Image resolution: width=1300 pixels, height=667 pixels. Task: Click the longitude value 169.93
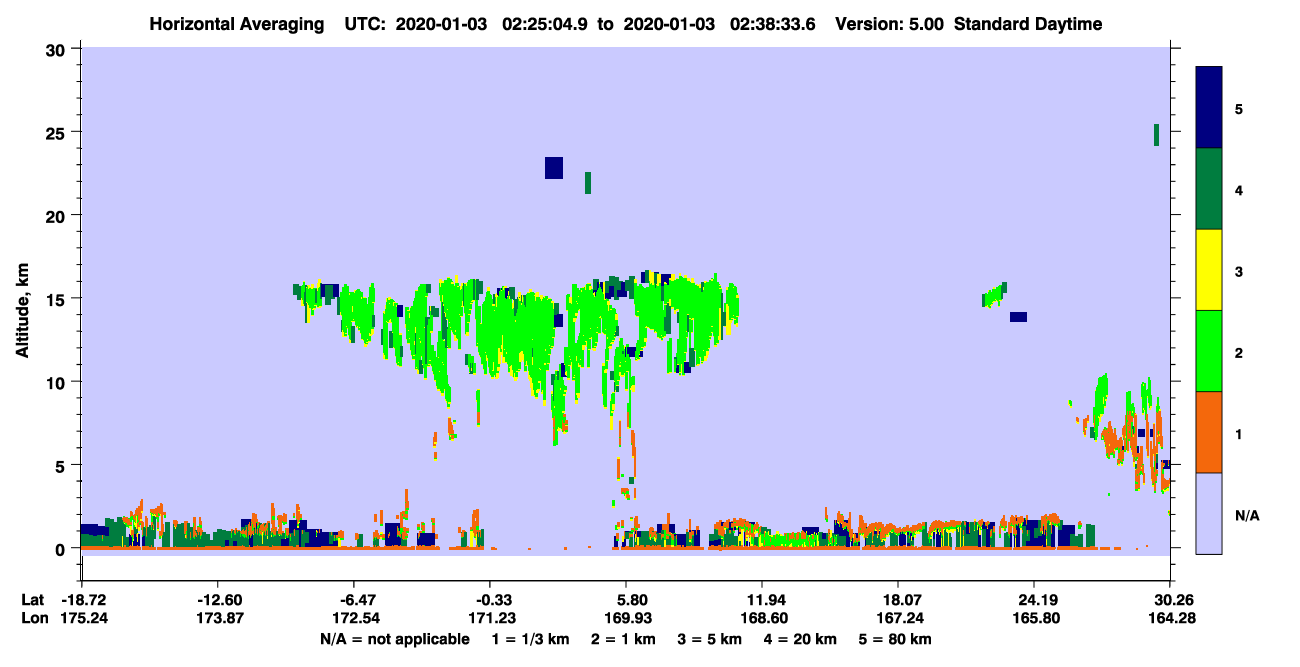[626, 619]
